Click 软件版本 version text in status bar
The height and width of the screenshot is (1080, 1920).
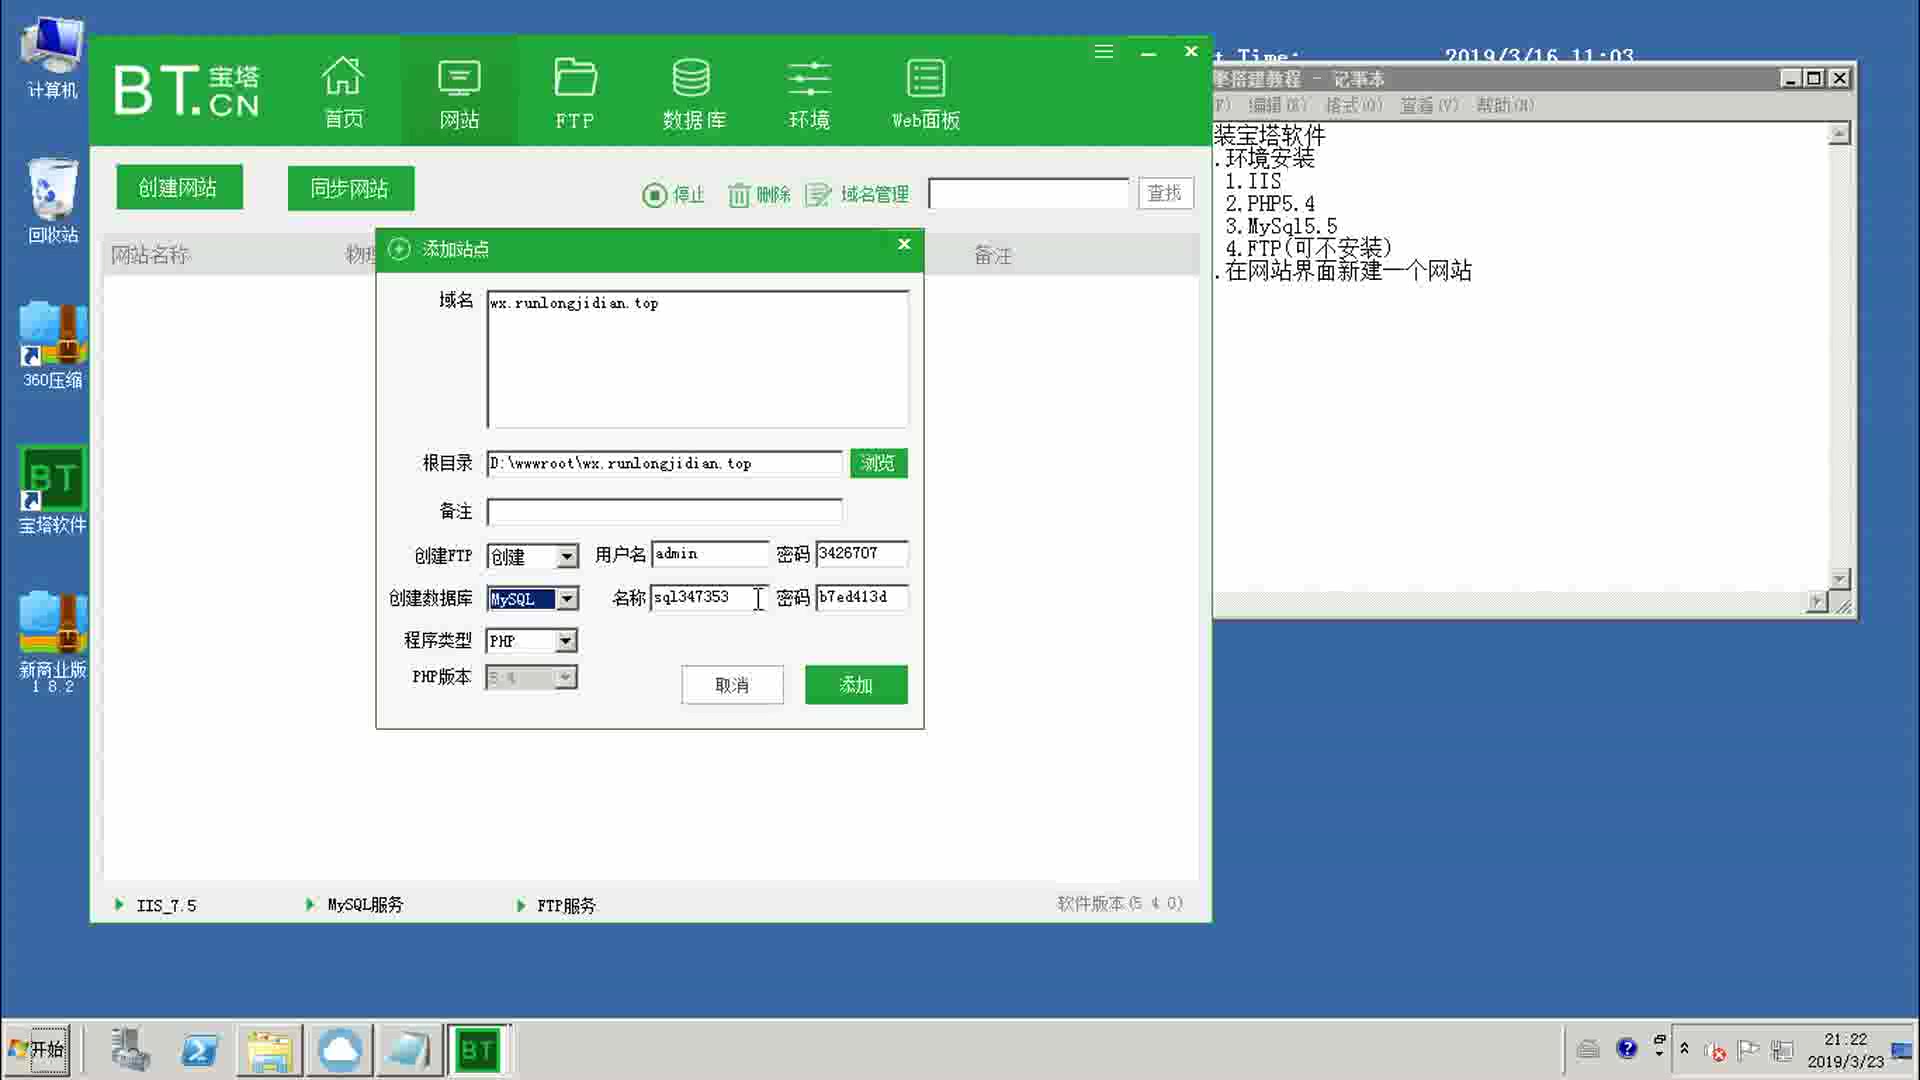pyautogui.click(x=1120, y=904)
